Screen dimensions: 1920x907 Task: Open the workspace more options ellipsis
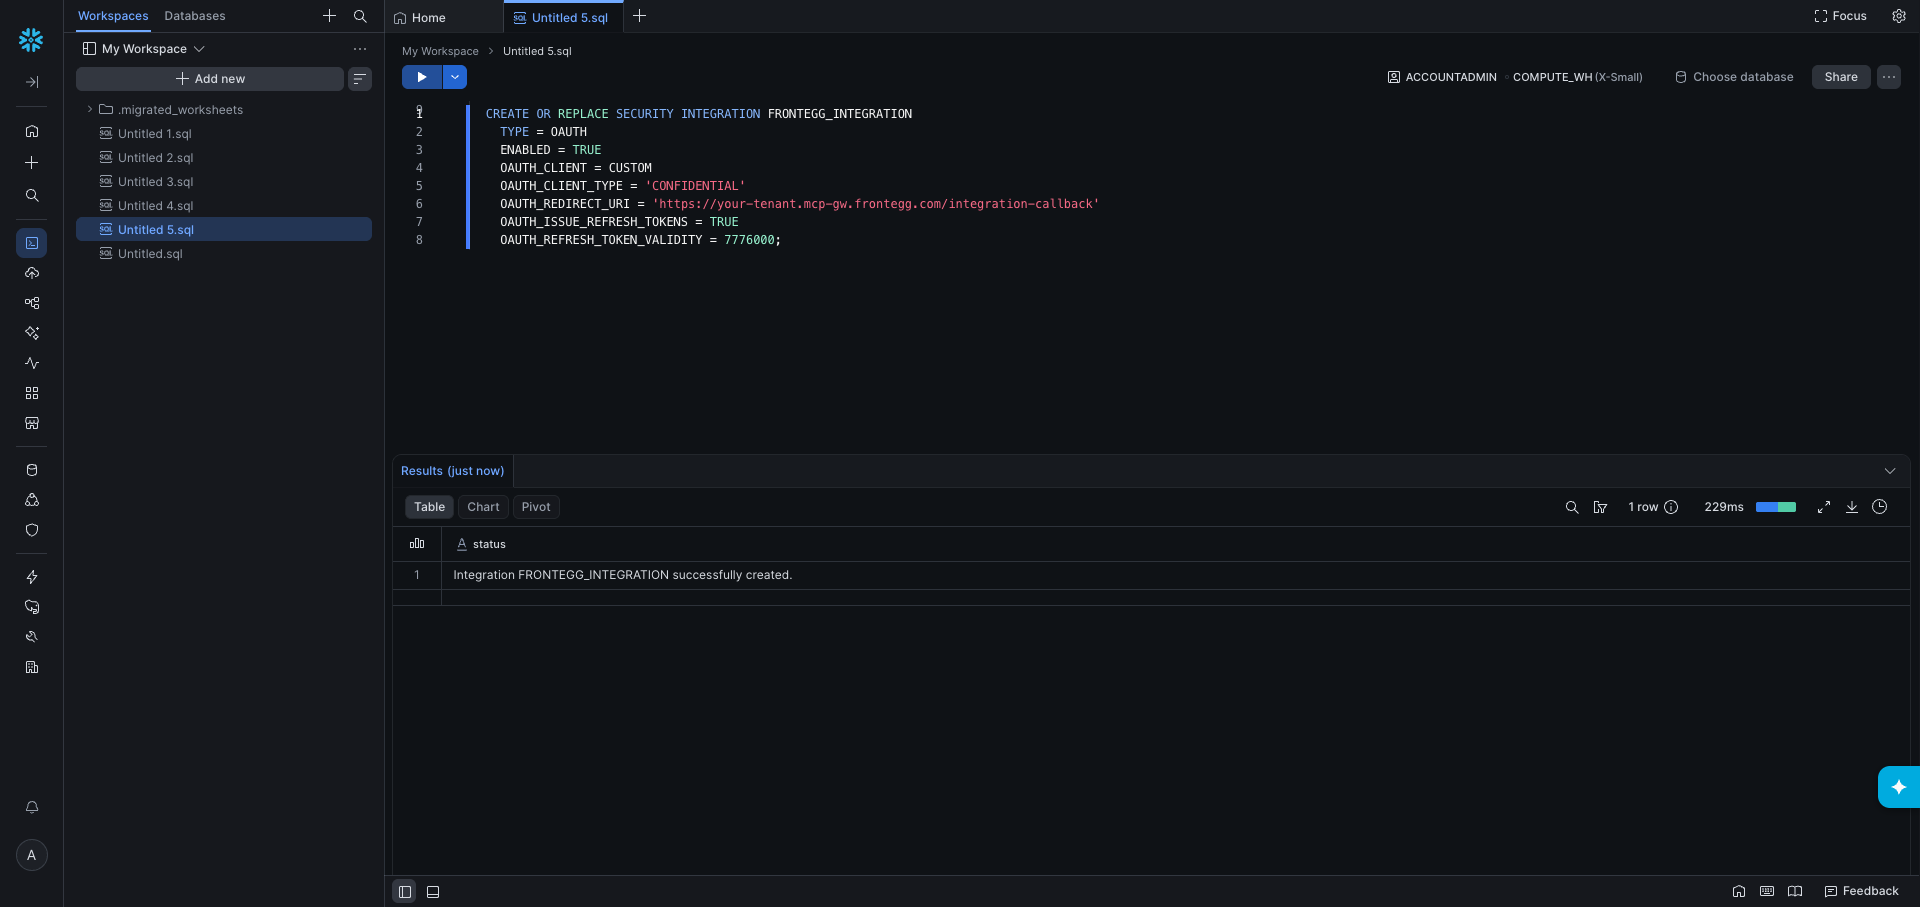tap(360, 49)
